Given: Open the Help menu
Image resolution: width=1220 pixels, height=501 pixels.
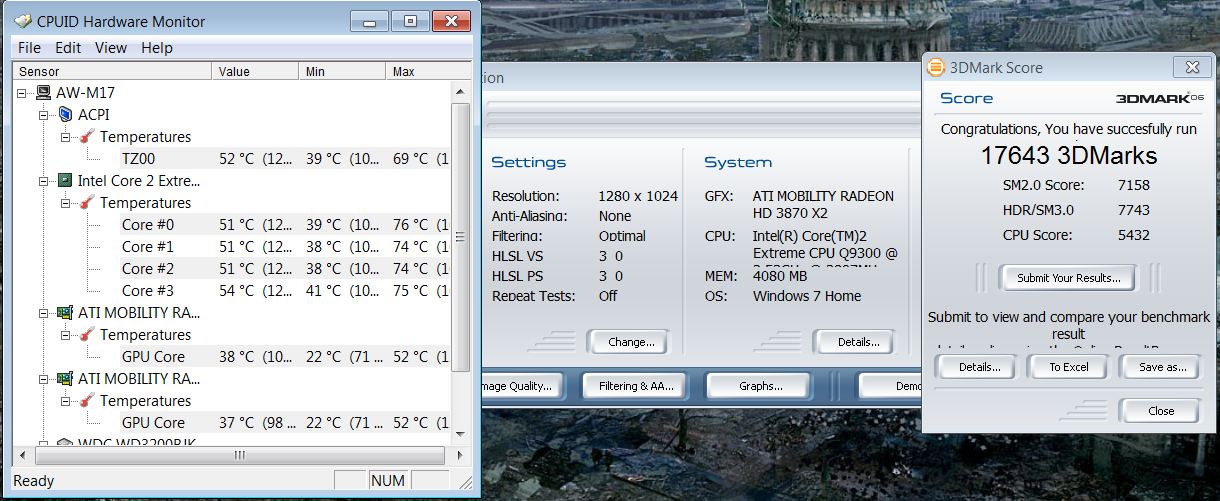Looking at the screenshot, I should tap(157, 48).
